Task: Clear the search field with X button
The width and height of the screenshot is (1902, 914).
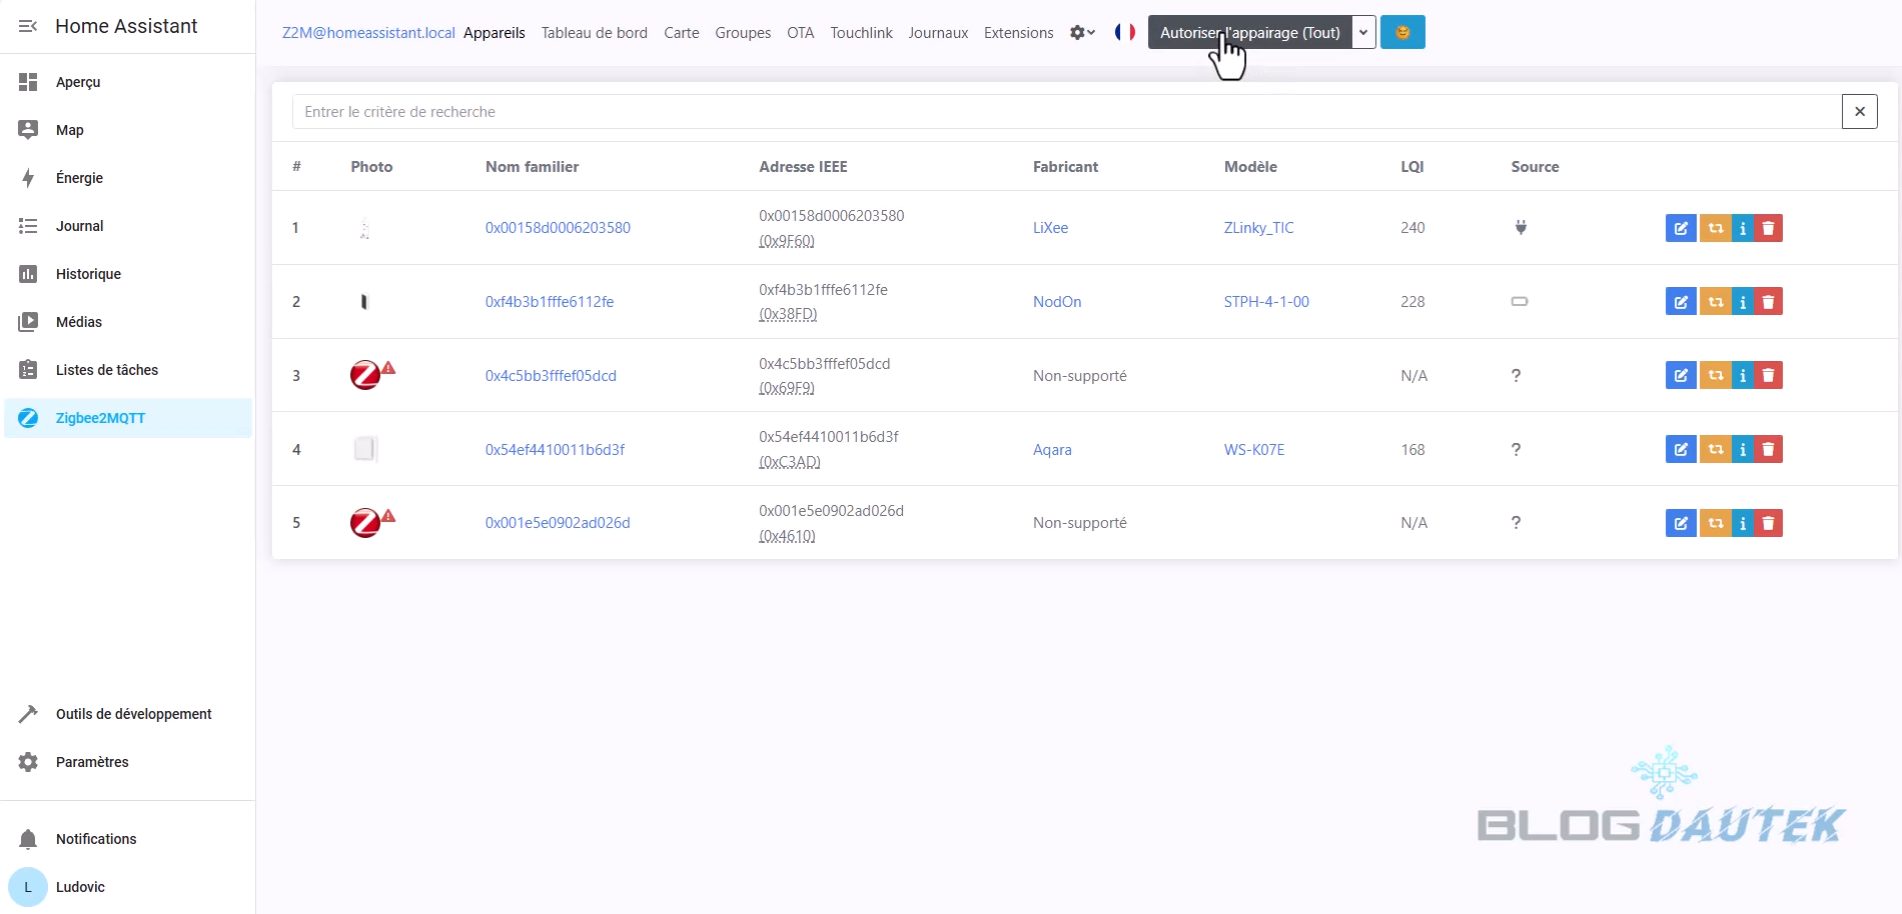Action: 1859,112
